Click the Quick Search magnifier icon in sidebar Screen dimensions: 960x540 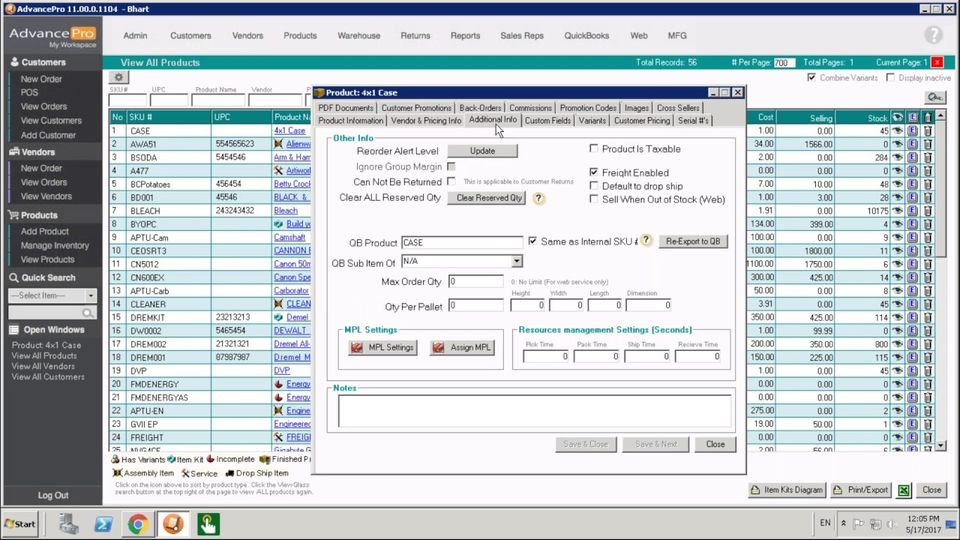(x=88, y=313)
